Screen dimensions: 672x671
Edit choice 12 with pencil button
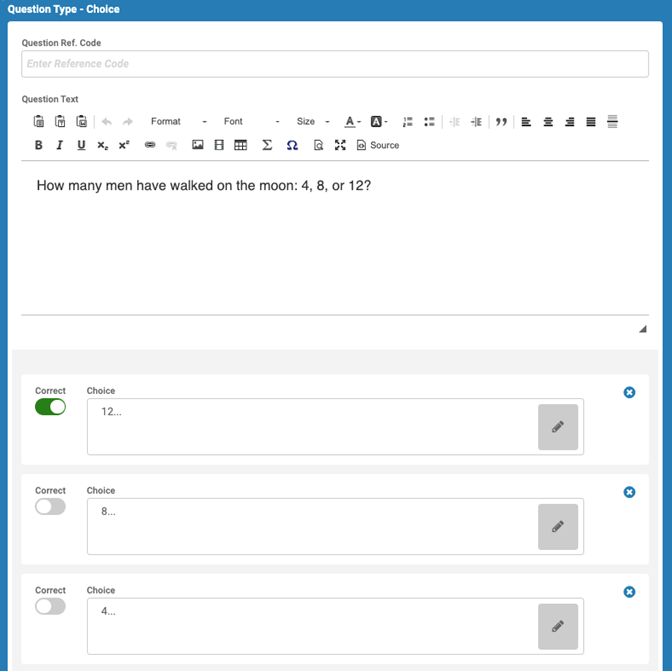tap(558, 427)
